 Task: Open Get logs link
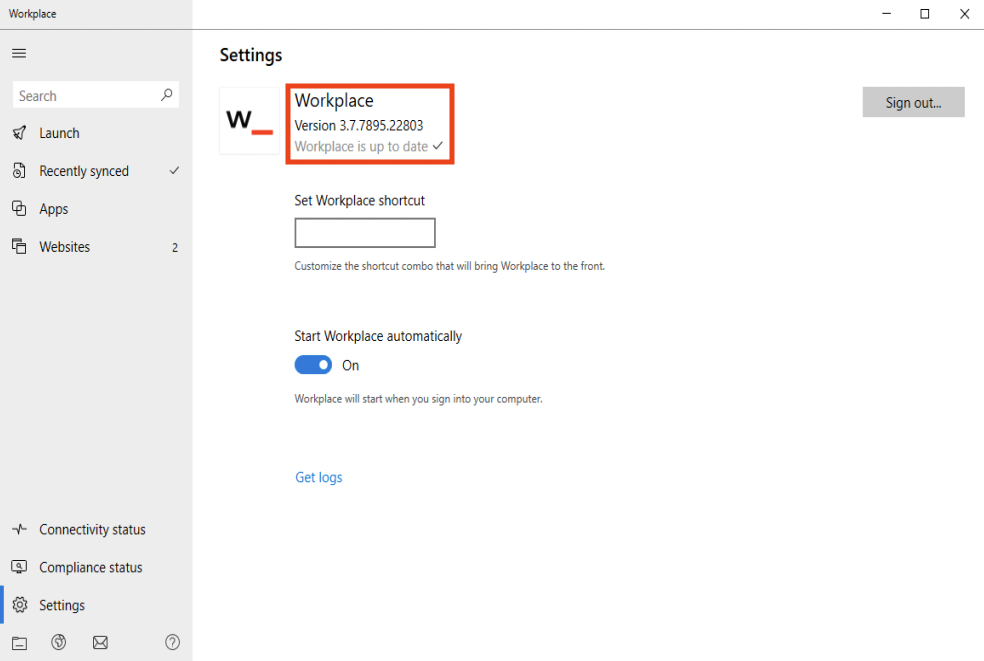(x=318, y=477)
